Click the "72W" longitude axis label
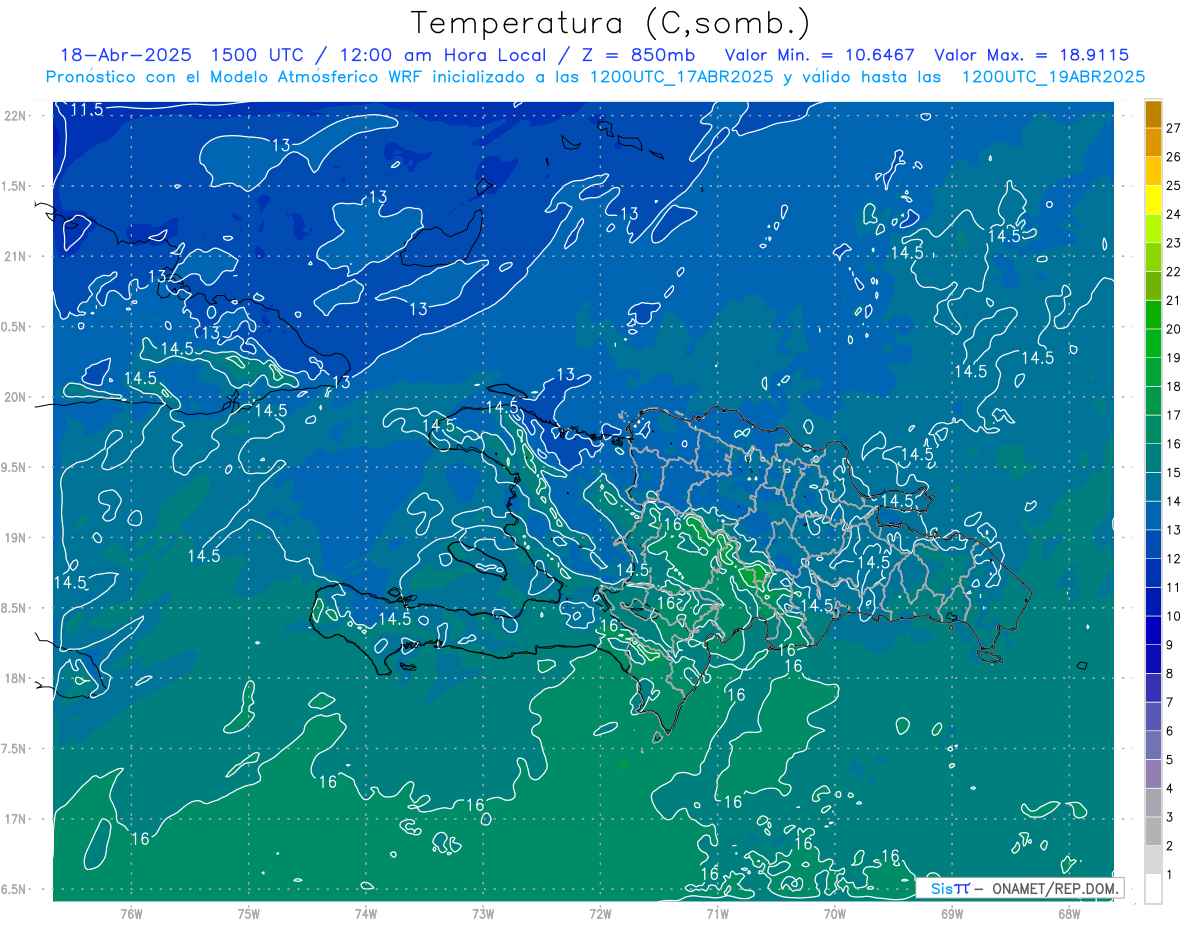Screen dimensions: 1200x927 point(600,914)
